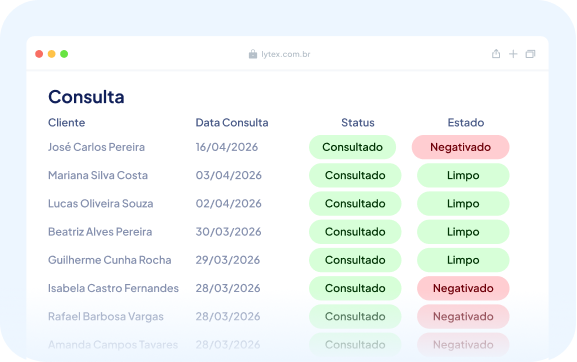Image resolution: width=577 pixels, height=362 pixels.
Task: Click the Consulta page heading
Action: coord(86,97)
